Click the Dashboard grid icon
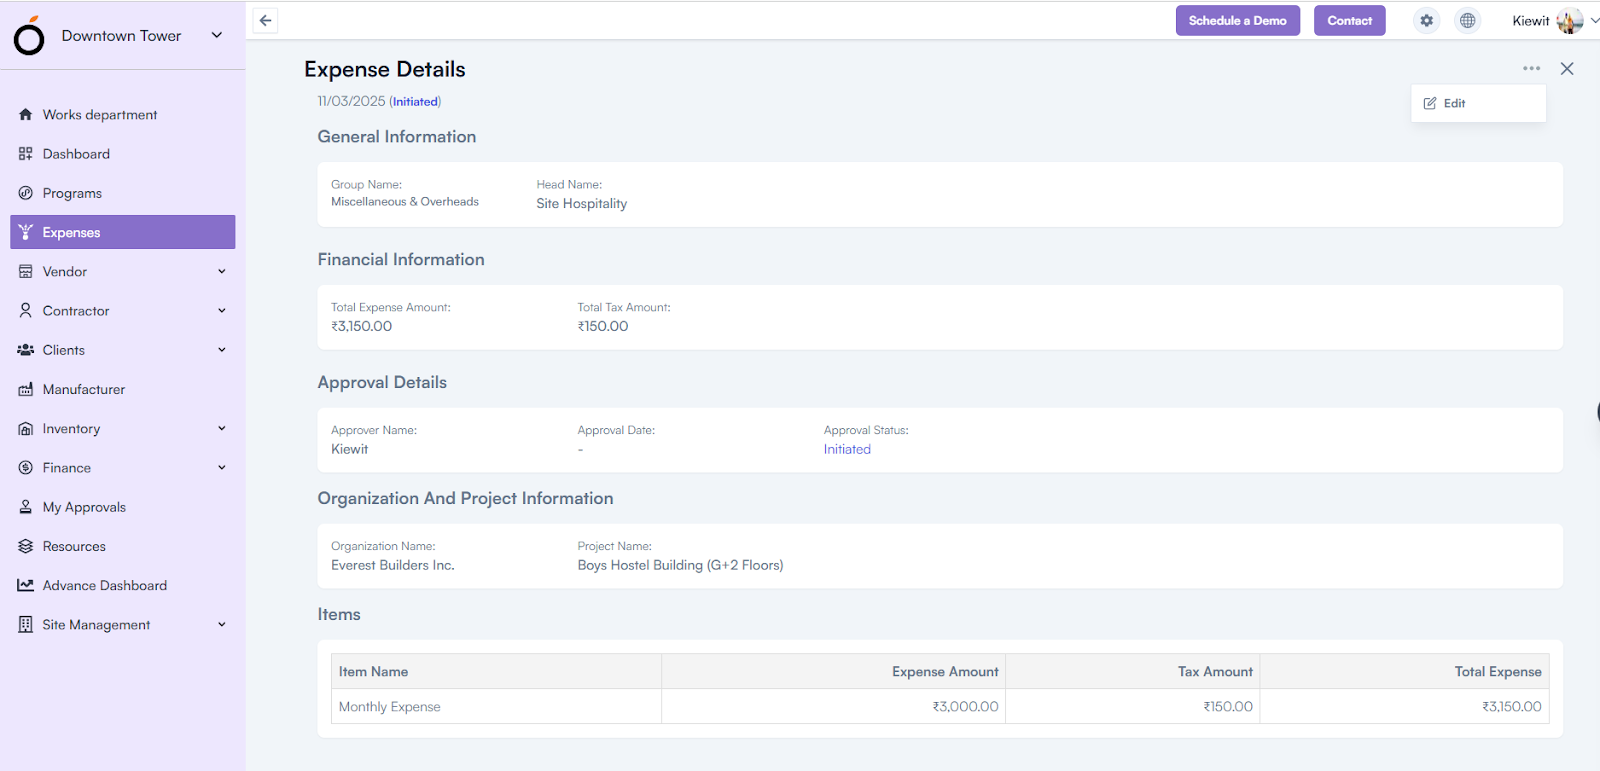Viewport: 1600px width, 771px height. [26, 154]
